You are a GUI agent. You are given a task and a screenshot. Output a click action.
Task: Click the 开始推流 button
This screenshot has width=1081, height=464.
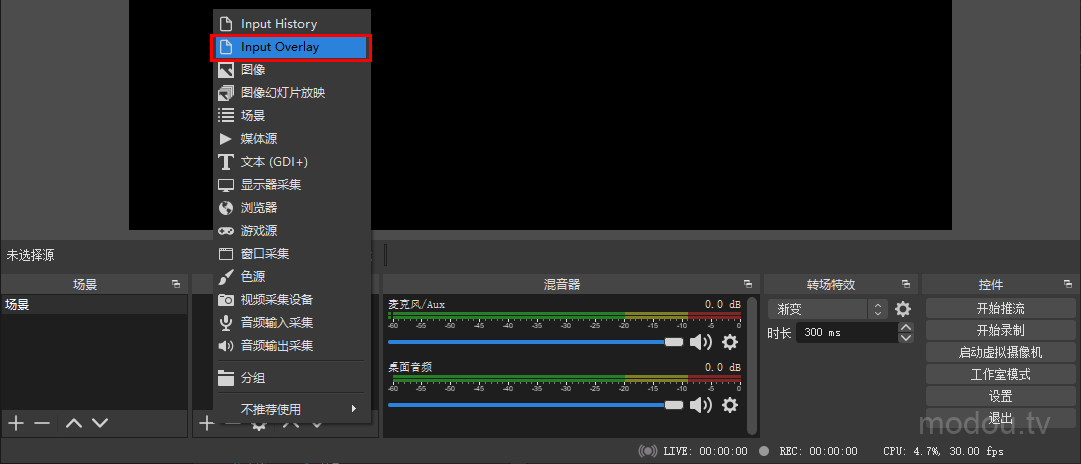(1000, 308)
